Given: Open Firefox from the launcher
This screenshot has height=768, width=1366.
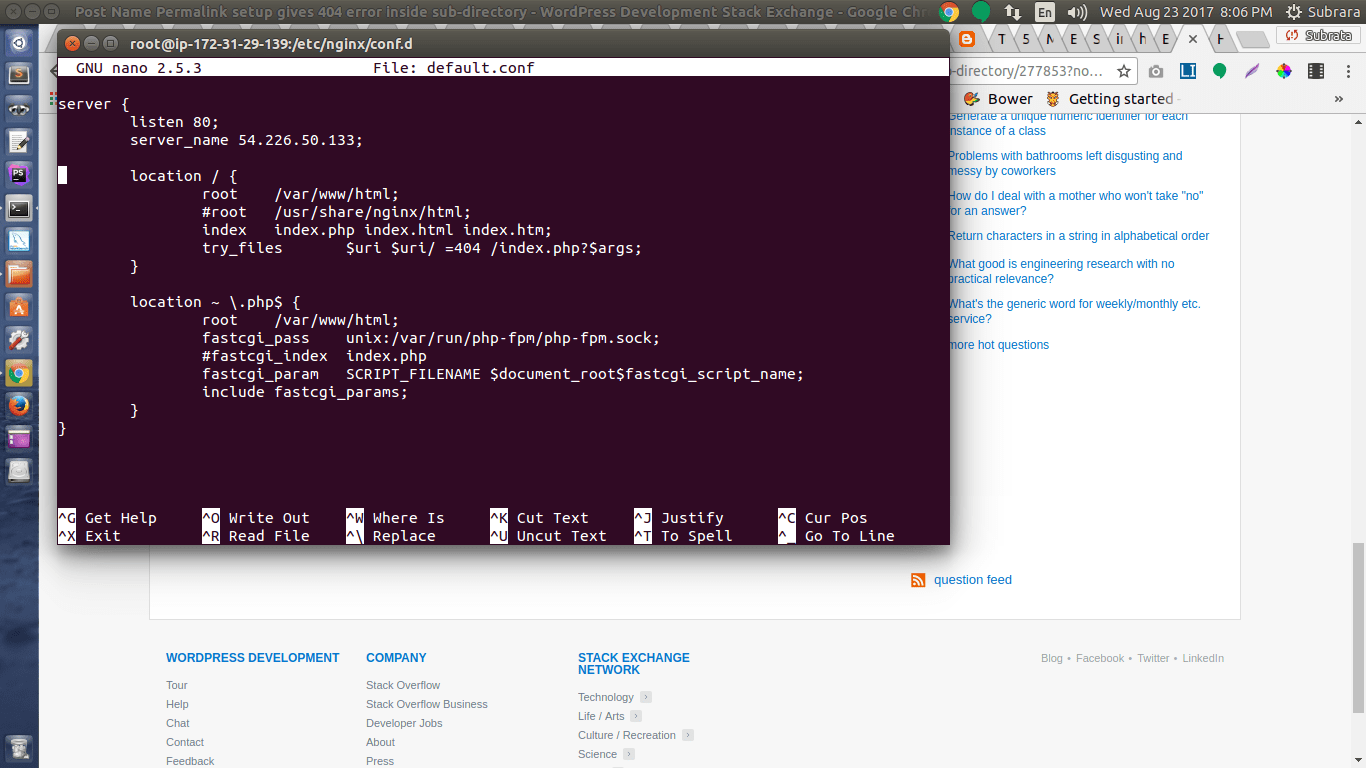Looking at the screenshot, I should coord(19,406).
